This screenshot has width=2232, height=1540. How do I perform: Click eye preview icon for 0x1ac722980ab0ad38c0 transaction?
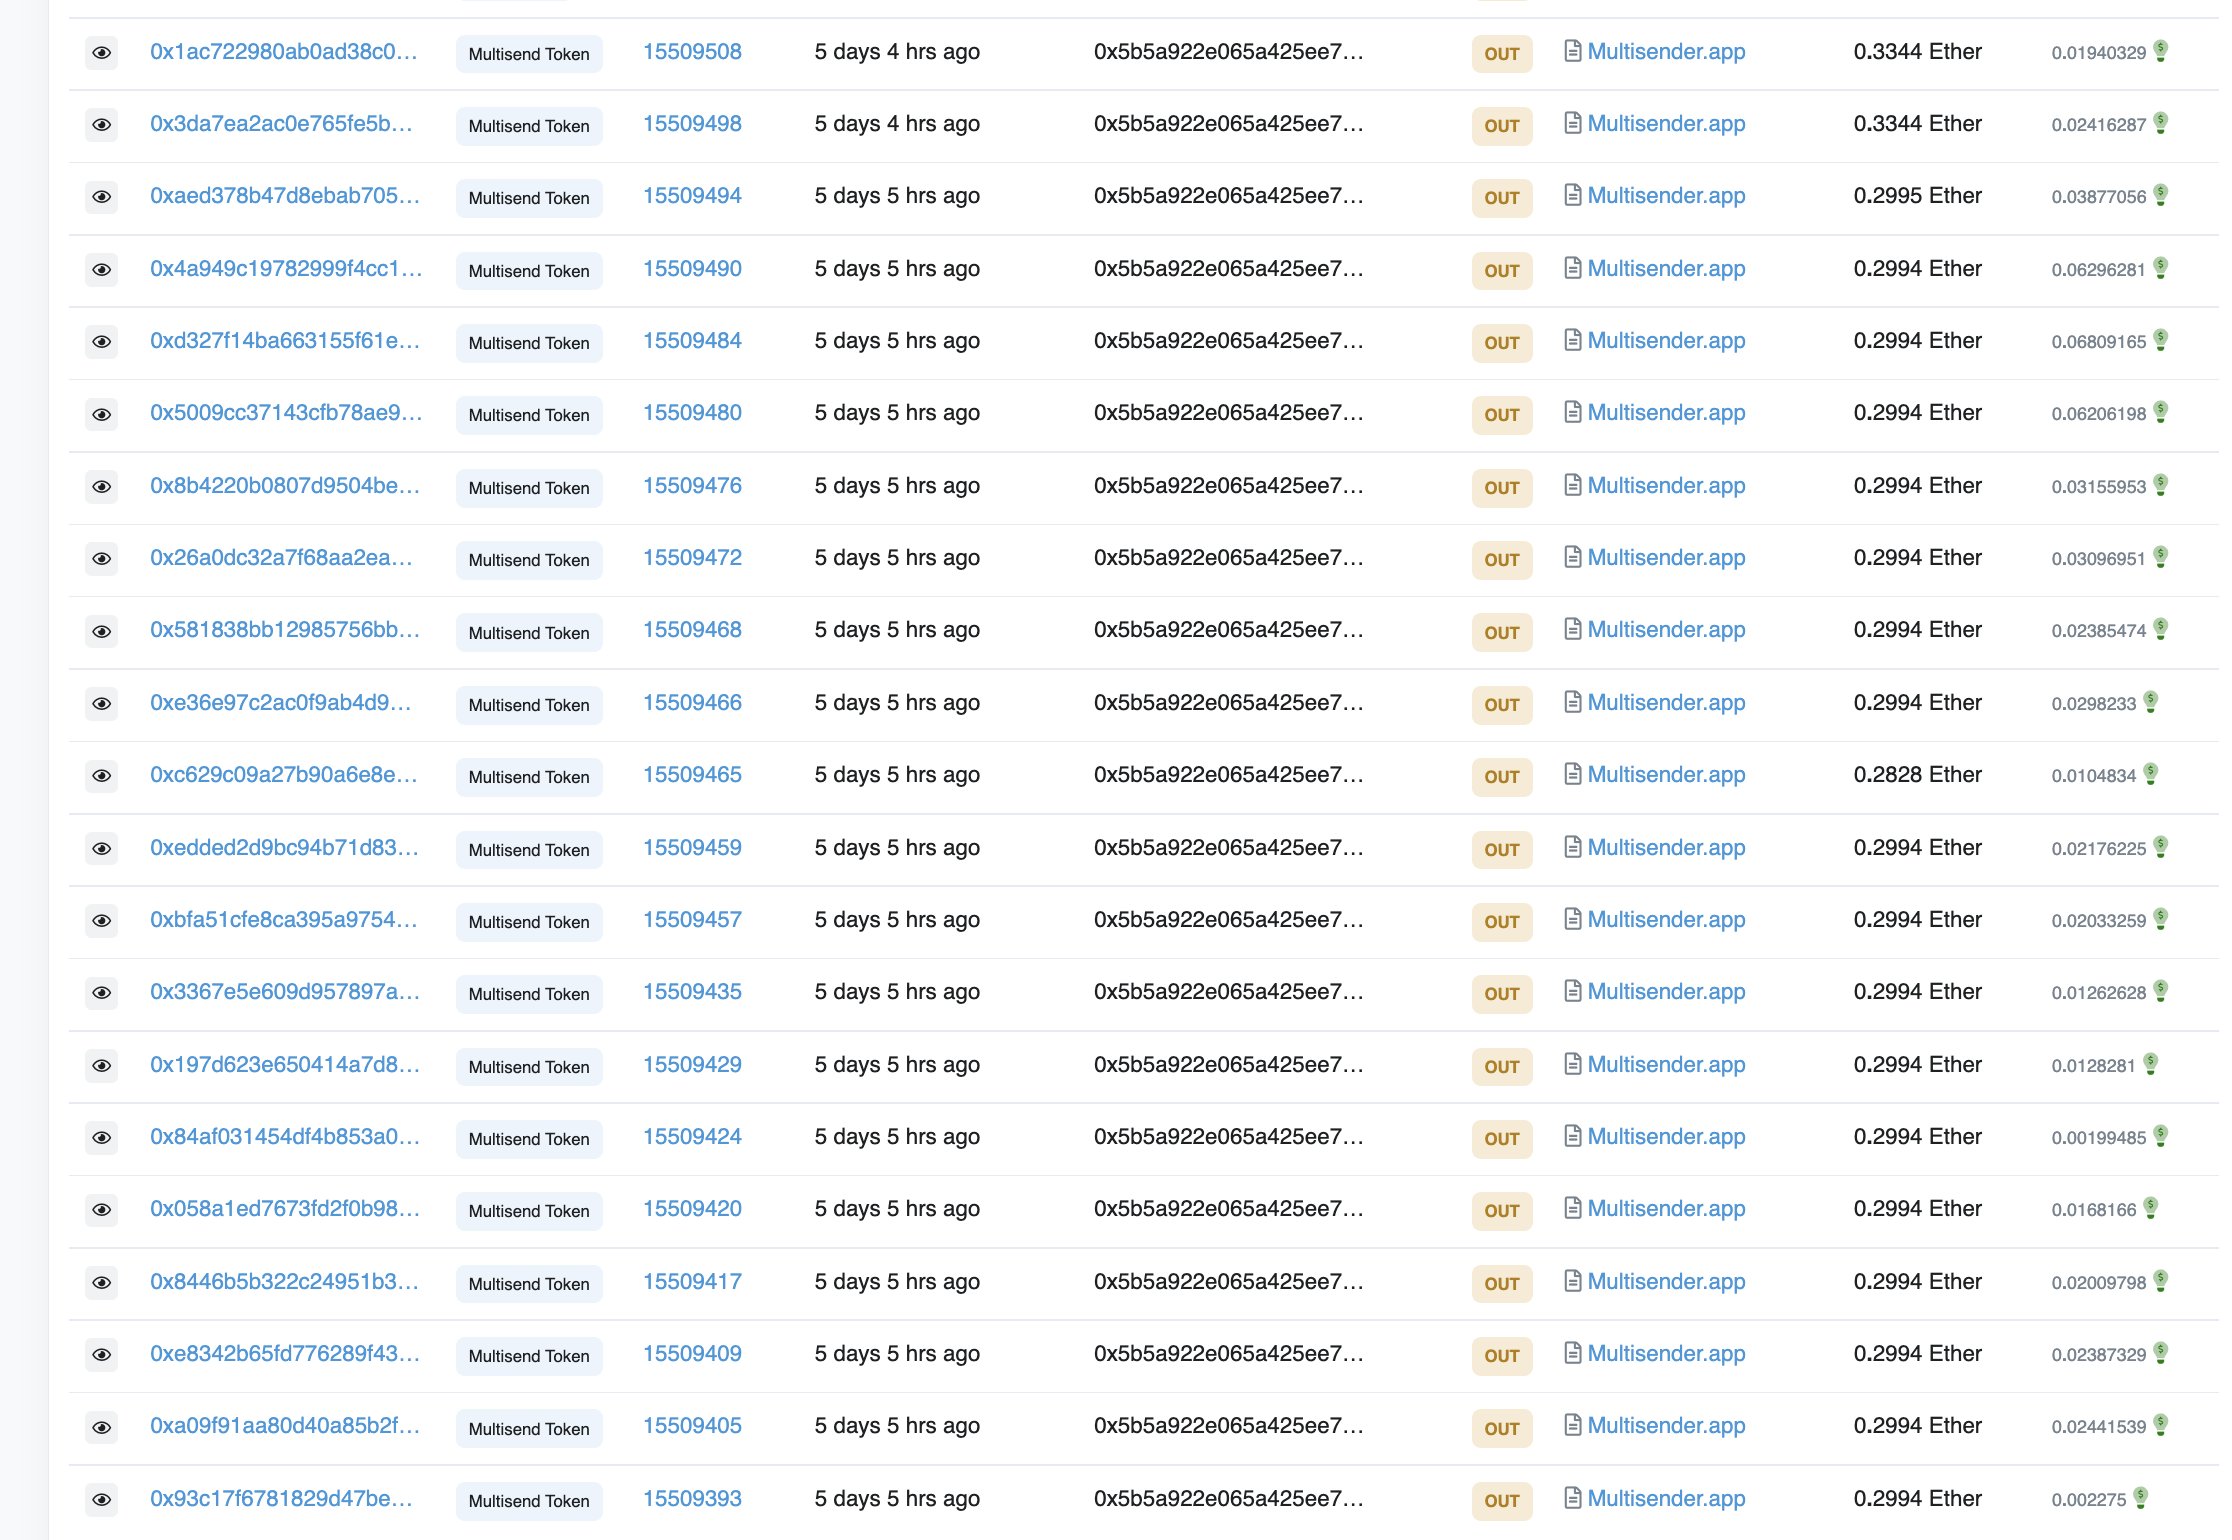(101, 52)
